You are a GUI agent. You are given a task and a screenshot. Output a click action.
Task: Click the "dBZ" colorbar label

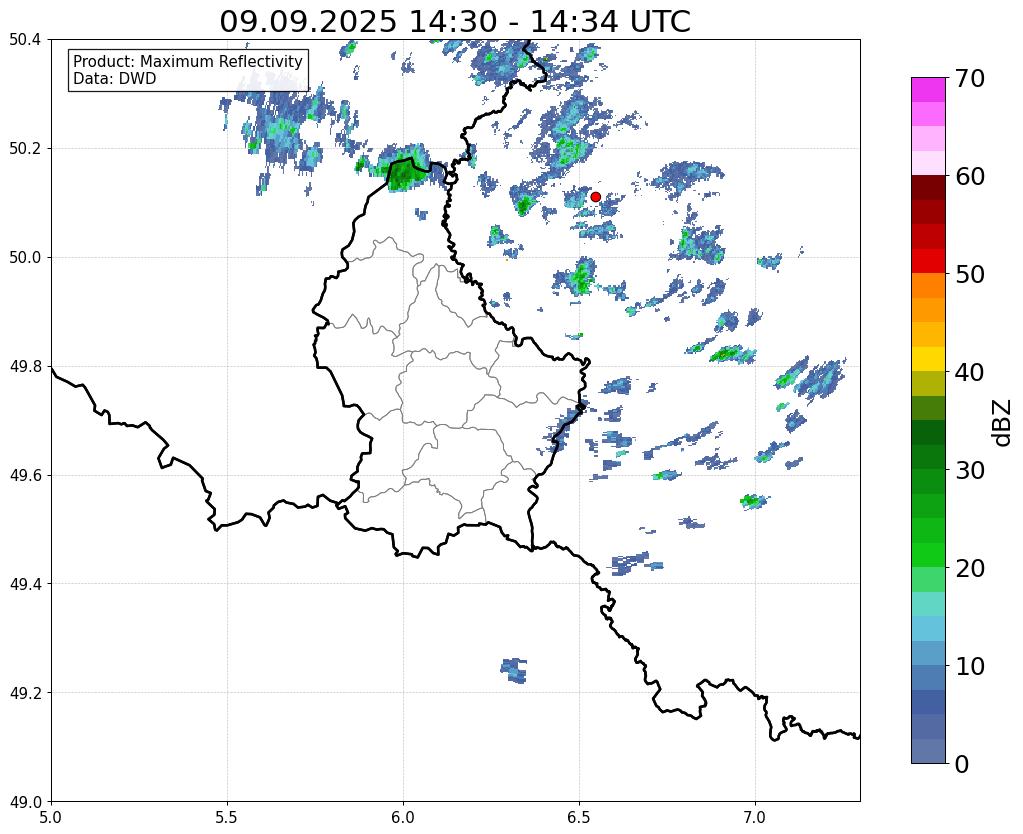[x=1003, y=423]
